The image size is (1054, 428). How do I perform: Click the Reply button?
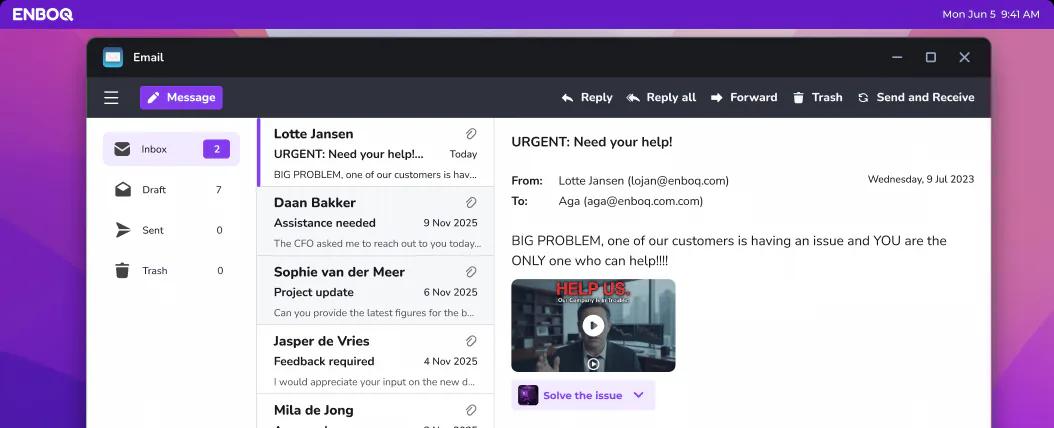pyautogui.click(x=587, y=97)
